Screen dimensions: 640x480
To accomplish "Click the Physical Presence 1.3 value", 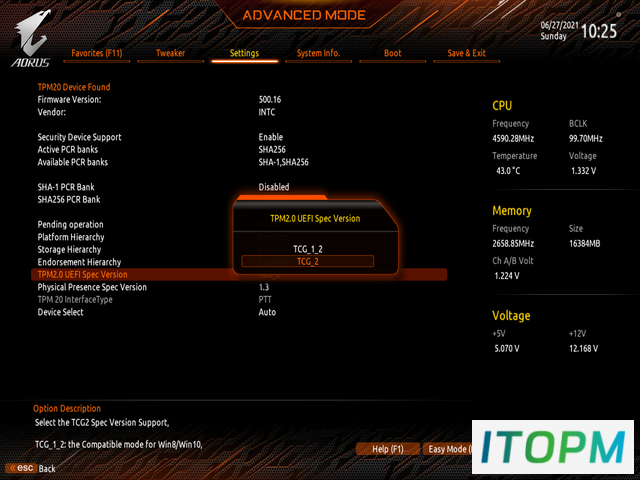I will (264, 287).
